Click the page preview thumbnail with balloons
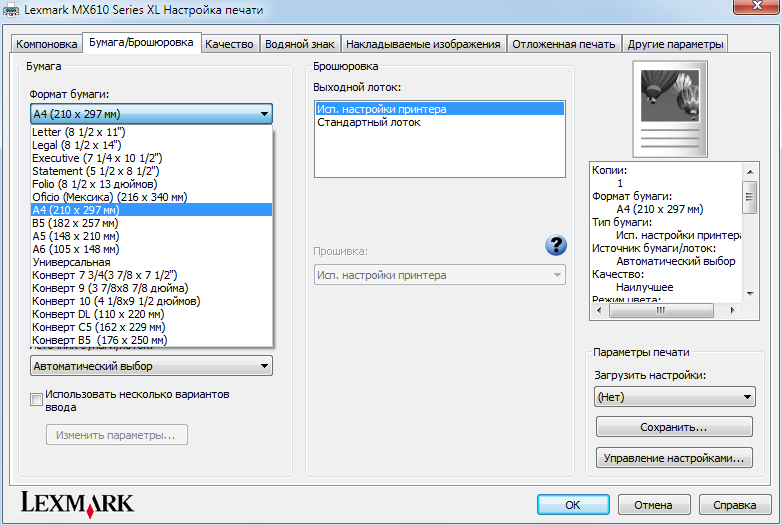 pyautogui.click(x=670, y=109)
